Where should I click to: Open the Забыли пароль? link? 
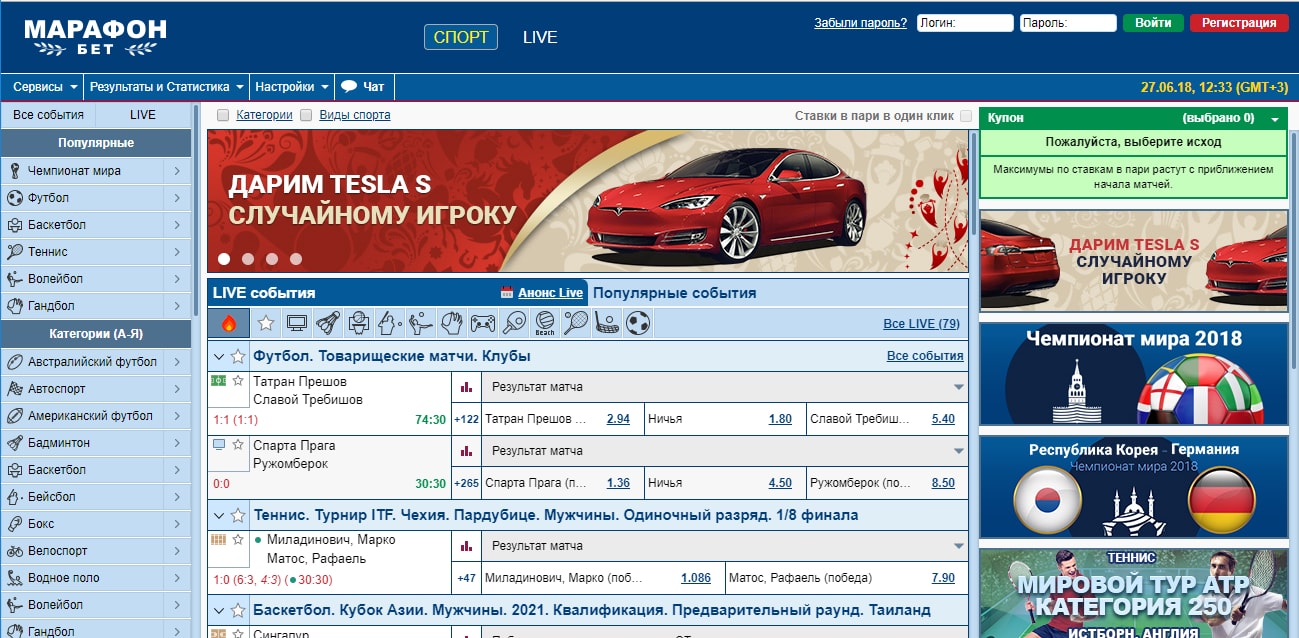860,23
